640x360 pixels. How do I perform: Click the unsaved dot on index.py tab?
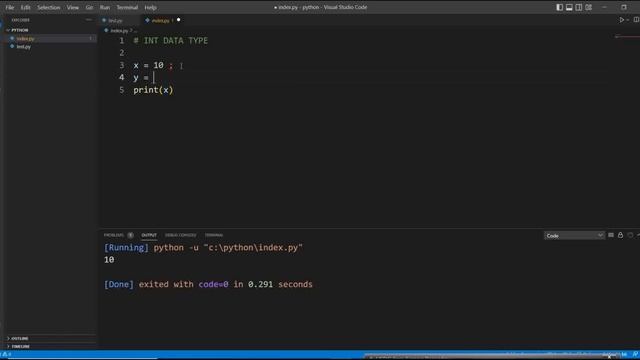point(178,20)
